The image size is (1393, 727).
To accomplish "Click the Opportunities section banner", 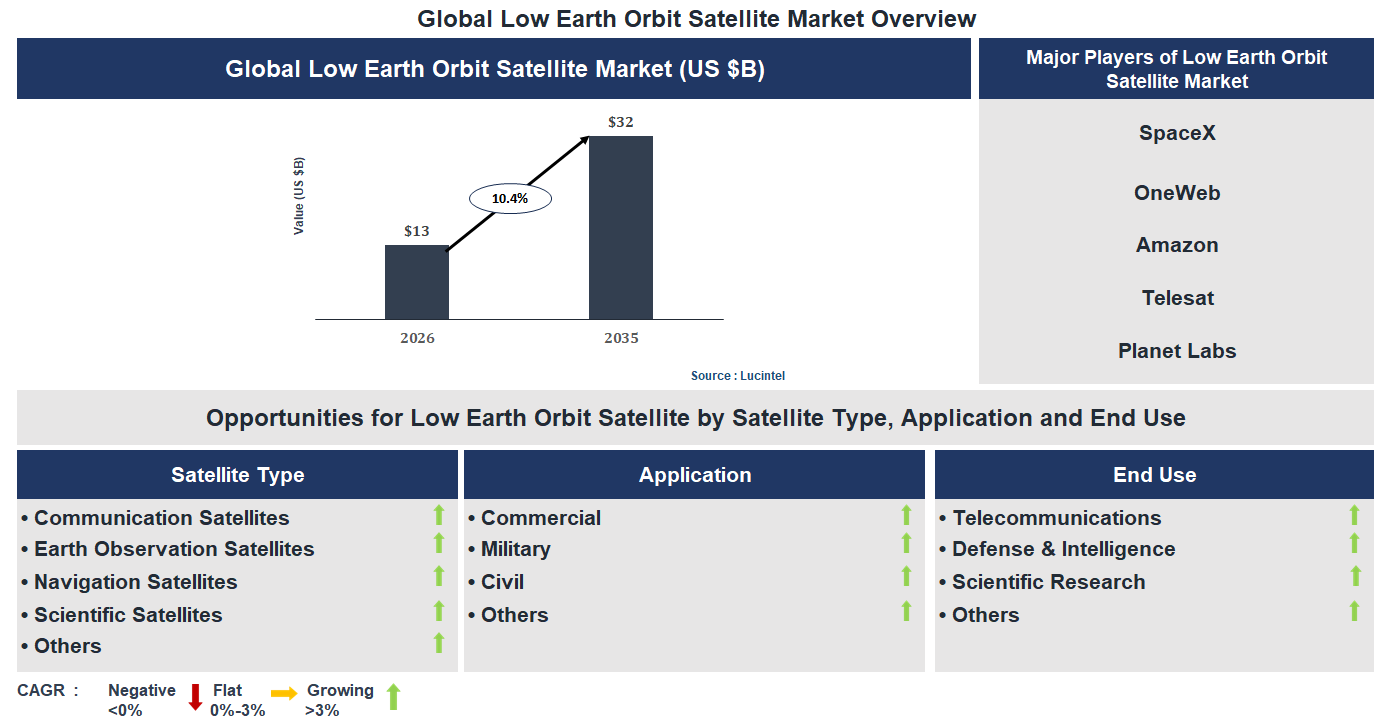I will pos(695,417).
